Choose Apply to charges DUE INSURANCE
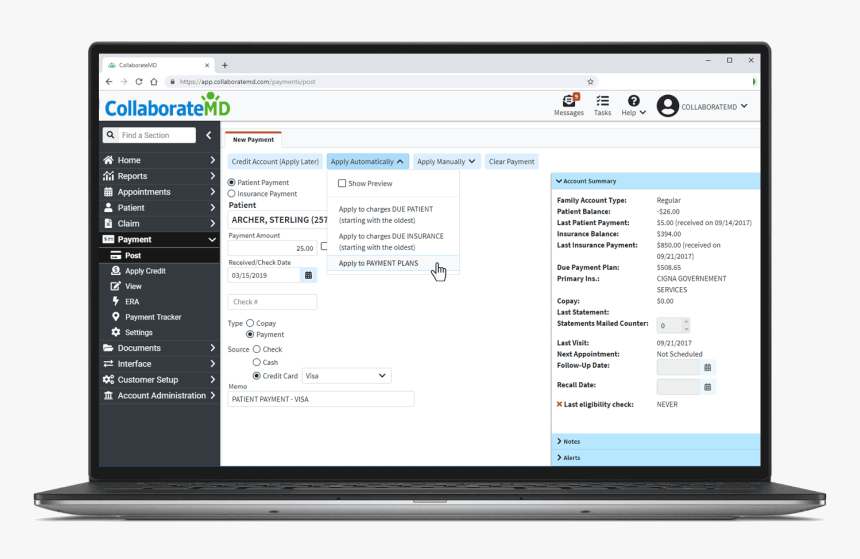 coord(393,241)
